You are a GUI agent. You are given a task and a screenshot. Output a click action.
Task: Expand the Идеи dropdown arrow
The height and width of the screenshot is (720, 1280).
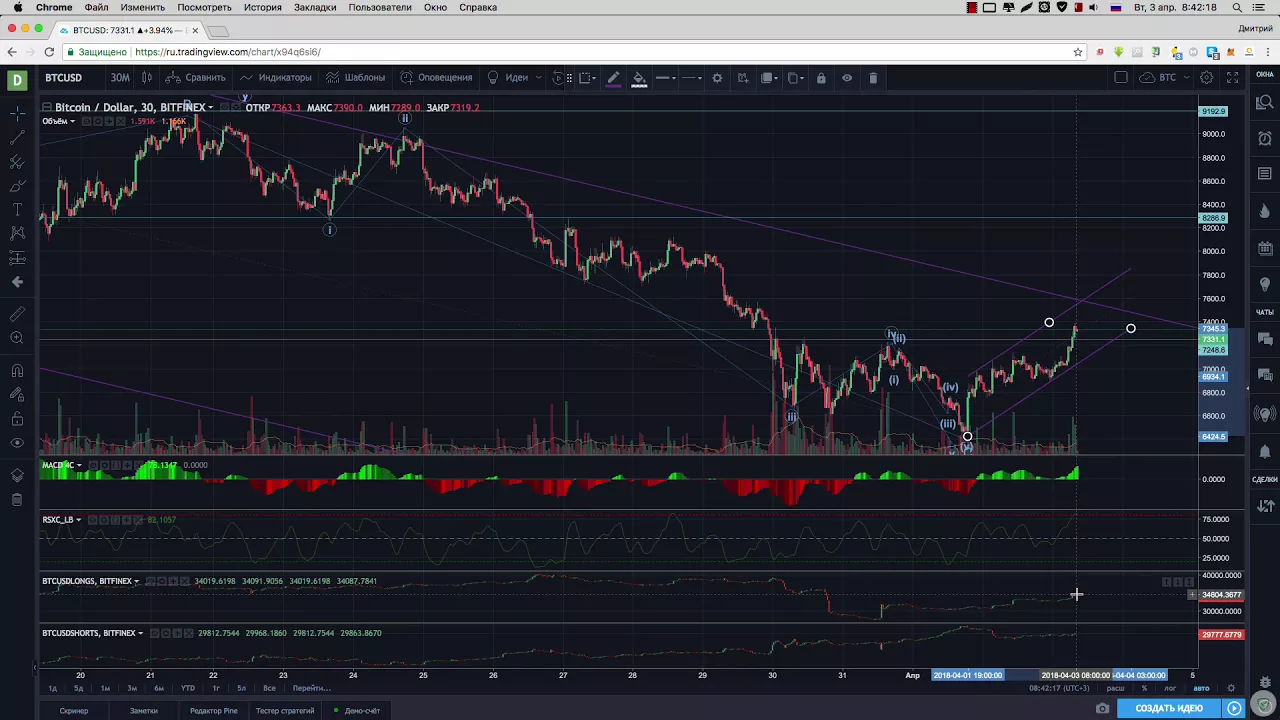(538, 77)
